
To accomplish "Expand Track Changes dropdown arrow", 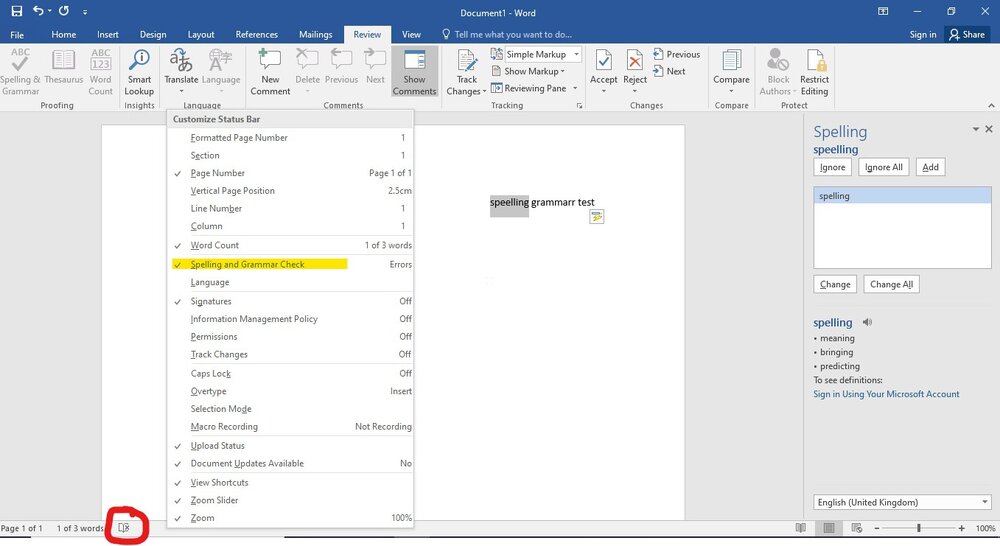I will tap(484, 91).
